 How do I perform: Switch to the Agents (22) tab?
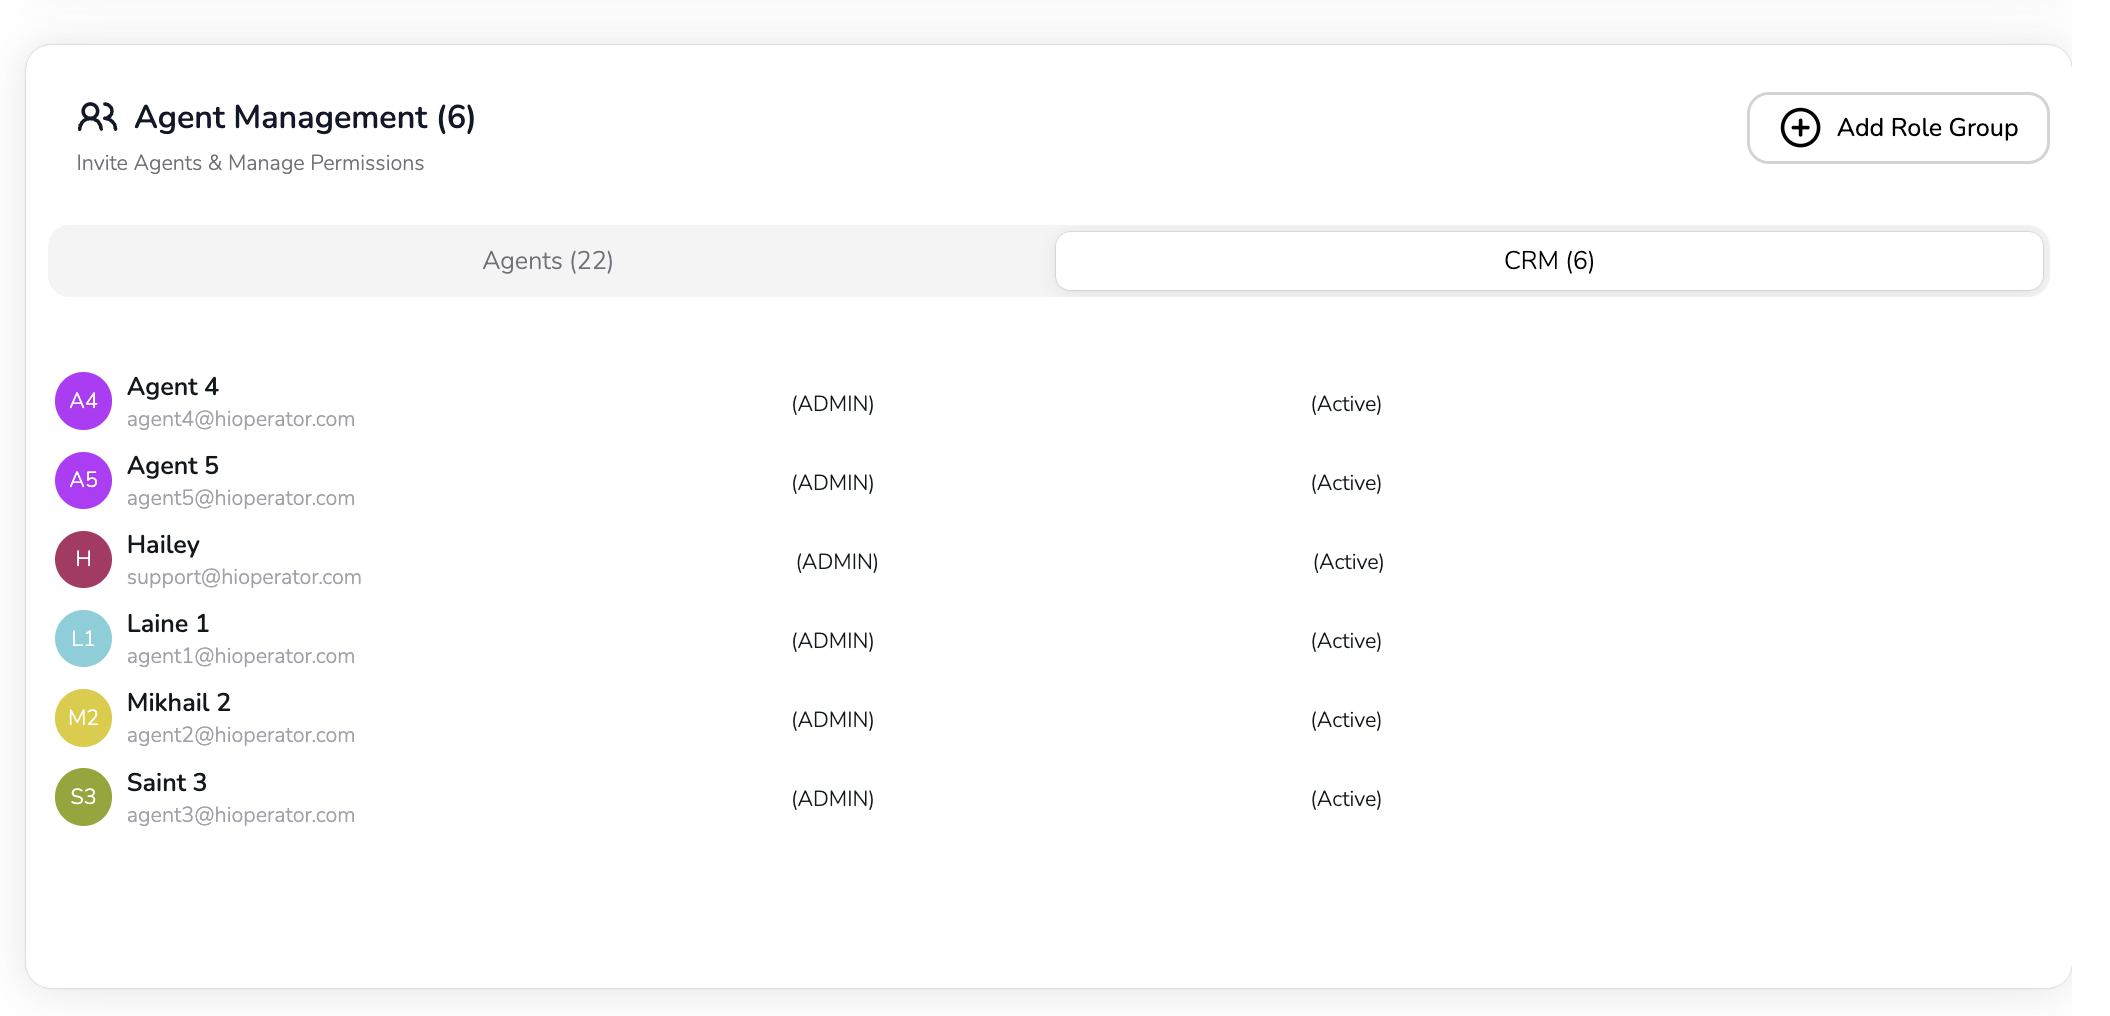[548, 261]
